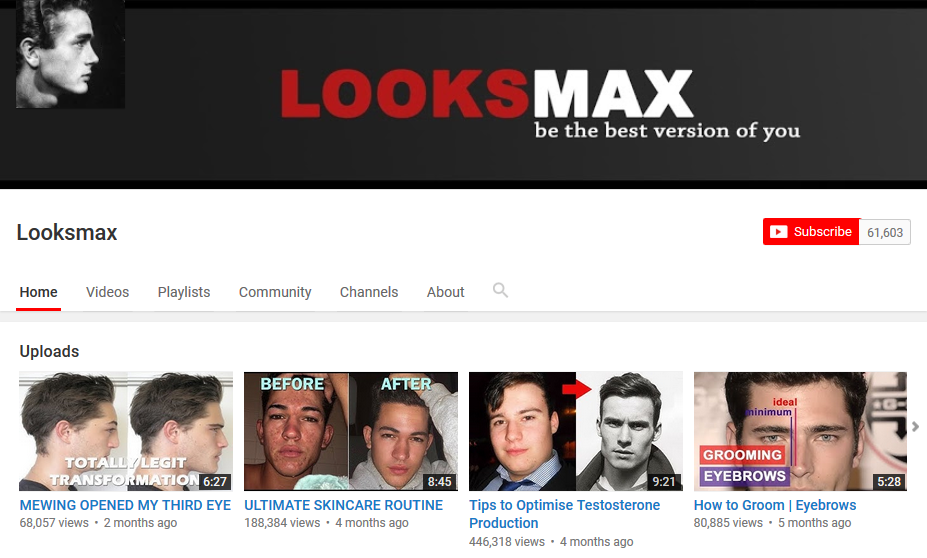Click the 6:27 duration badge
This screenshot has height=558, width=927.
[x=215, y=482]
